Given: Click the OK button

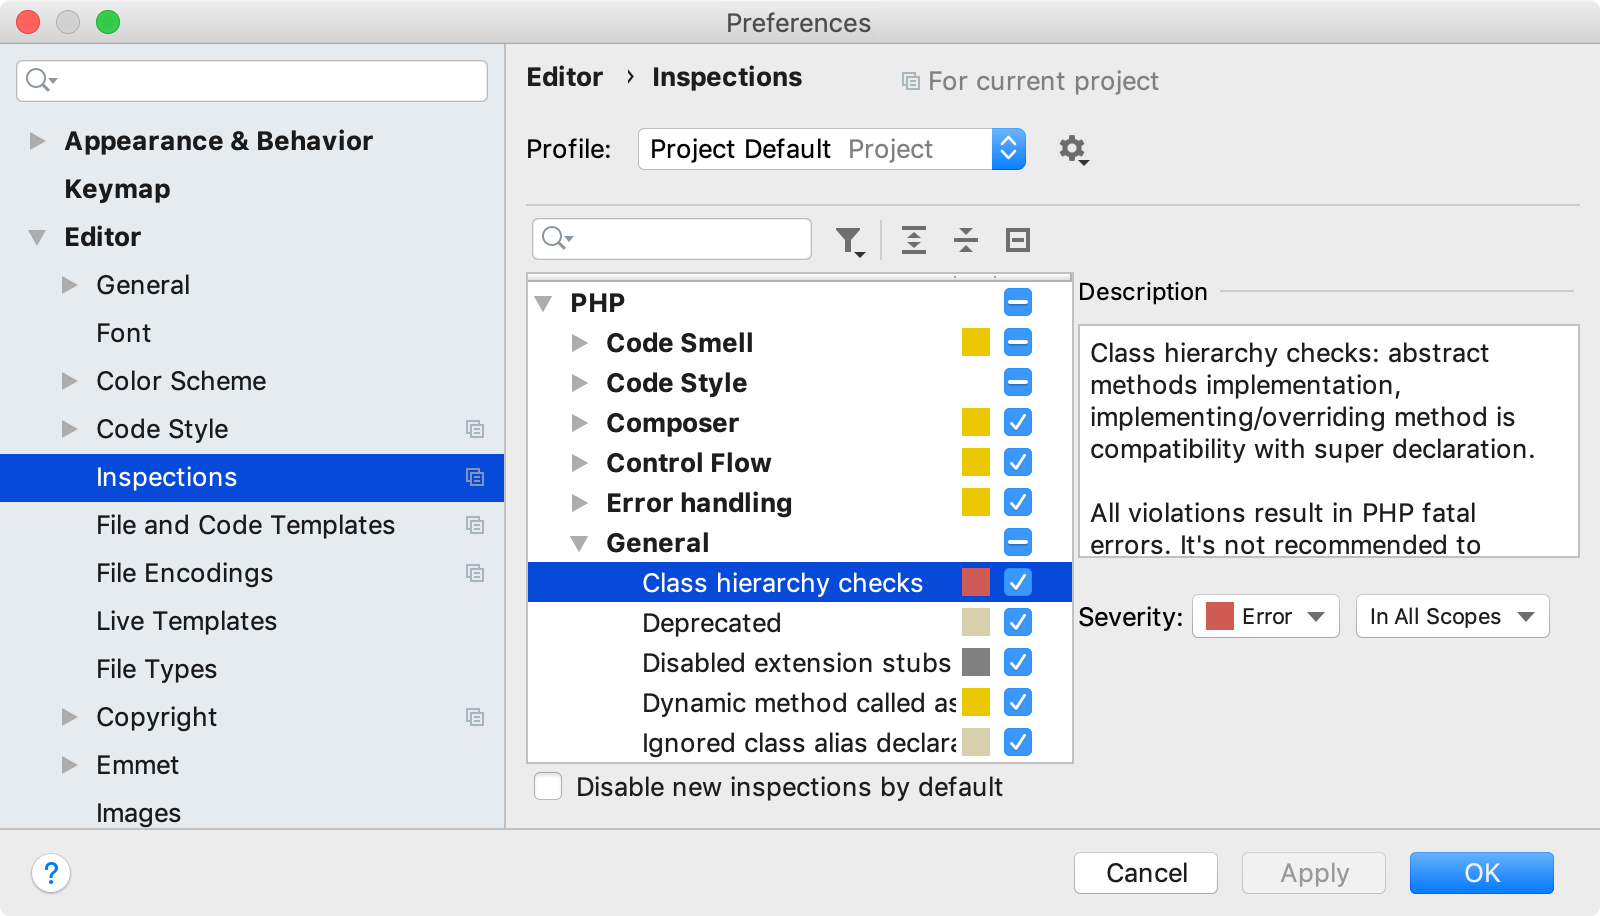Looking at the screenshot, I should (1482, 873).
